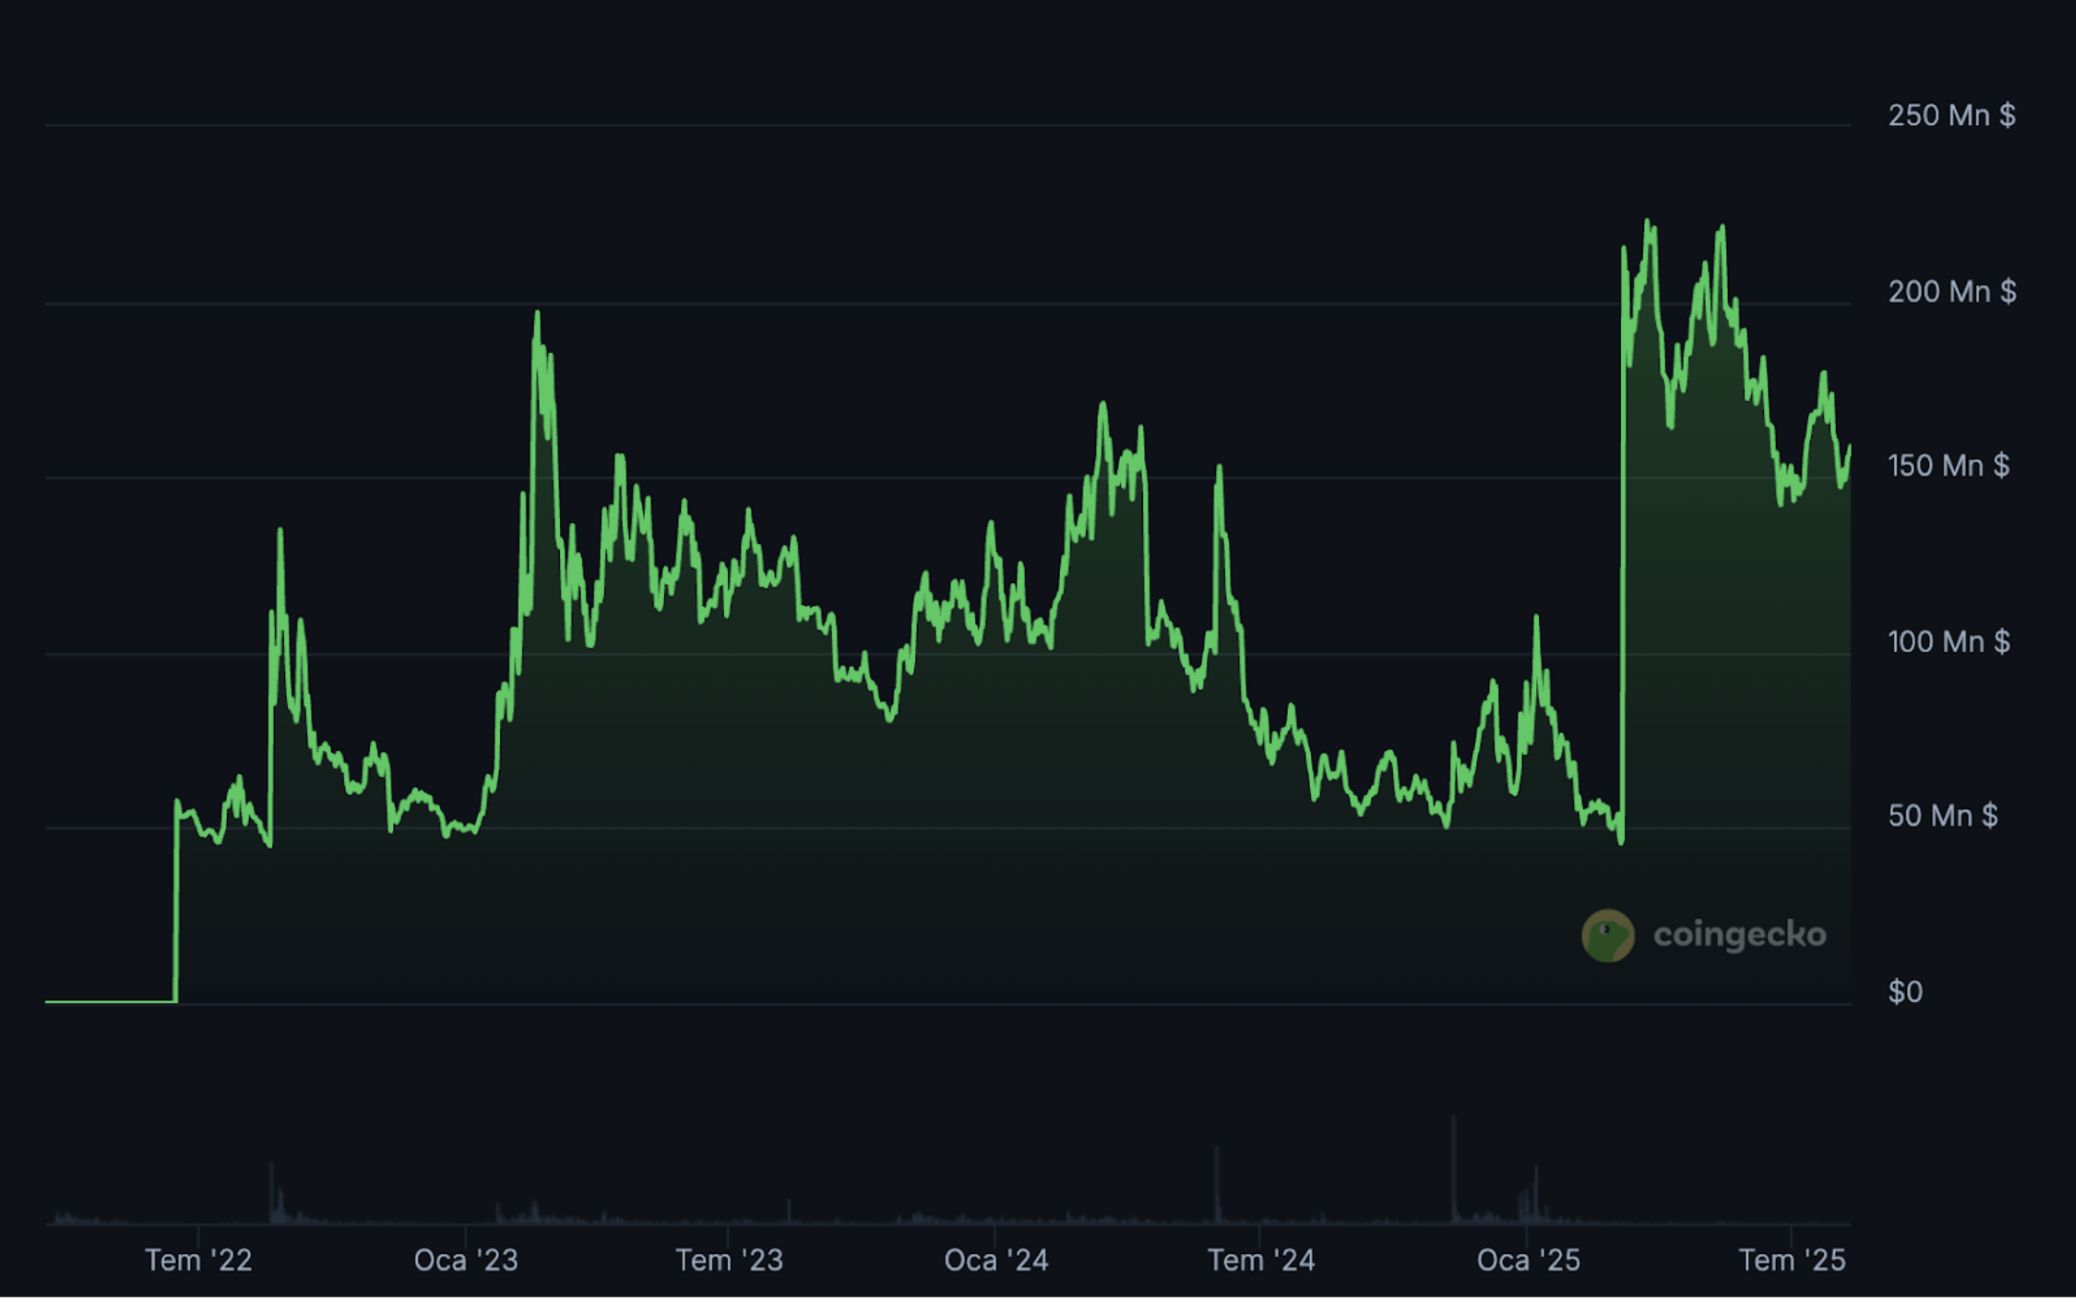
Task: Click the CoinGecko gecko logo icon
Action: click(1607, 936)
